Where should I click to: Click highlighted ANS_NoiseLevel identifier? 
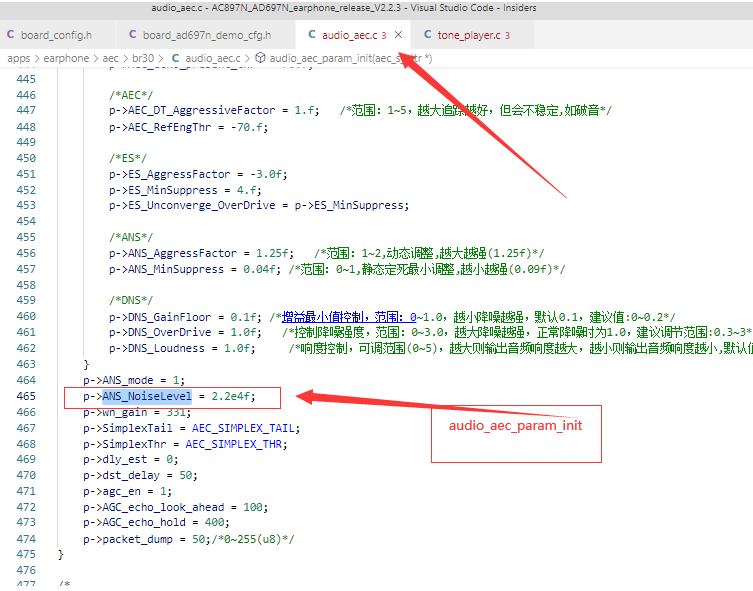(x=147, y=397)
